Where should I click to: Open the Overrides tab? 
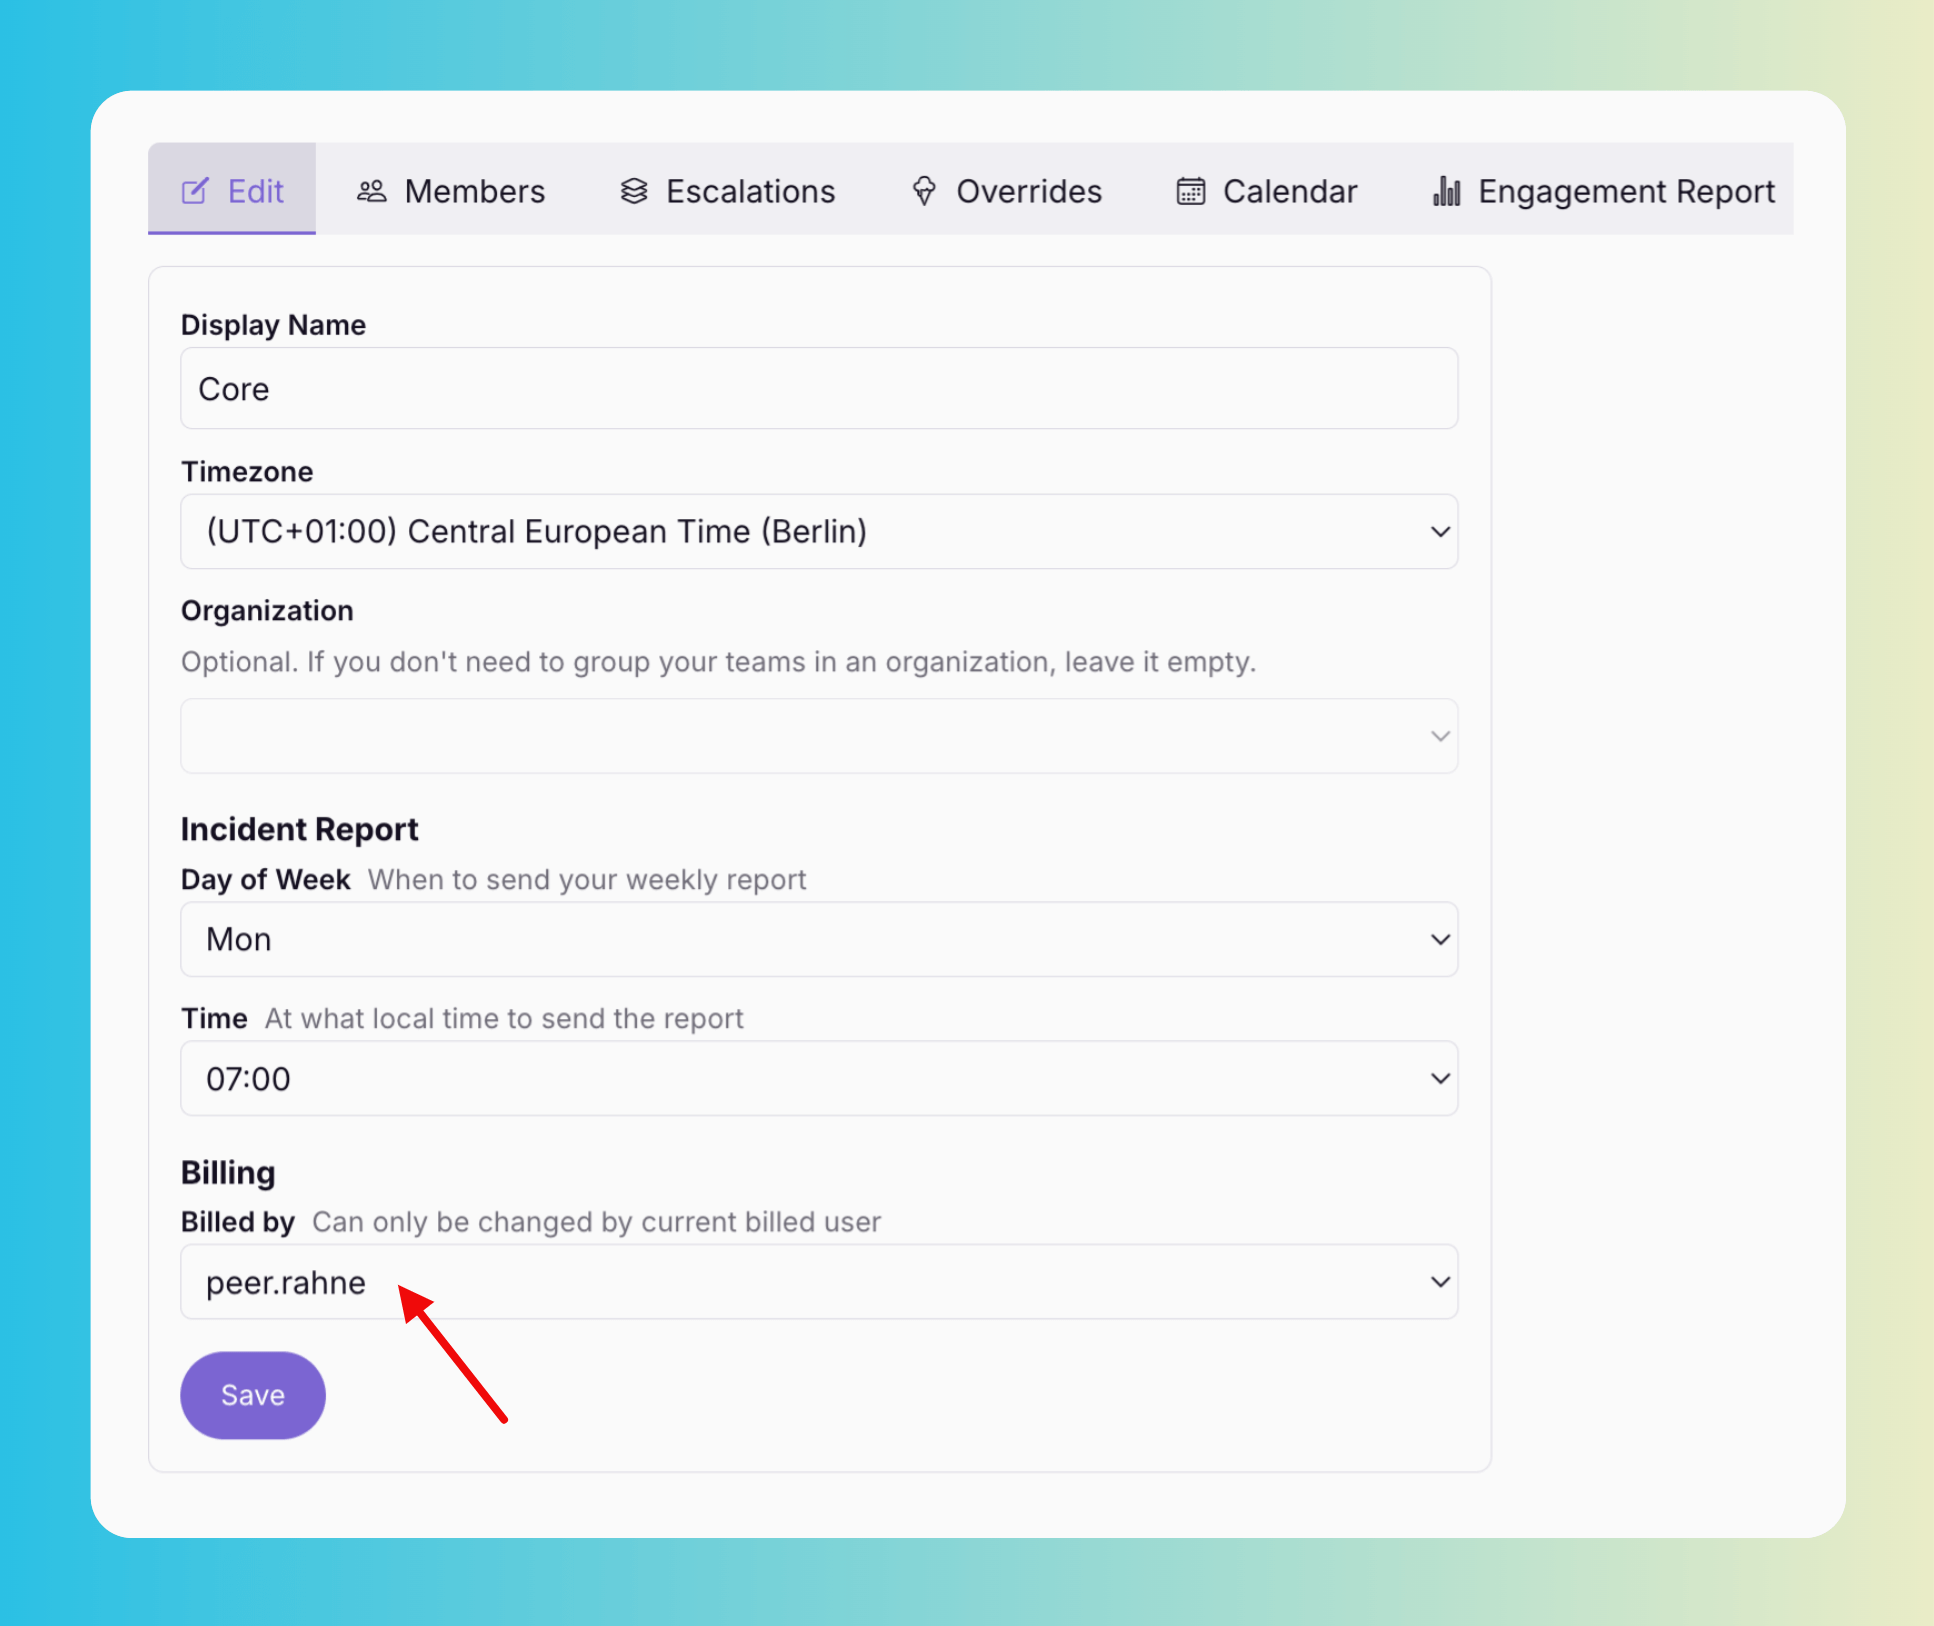pyautogui.click(x=1028, y=191)
